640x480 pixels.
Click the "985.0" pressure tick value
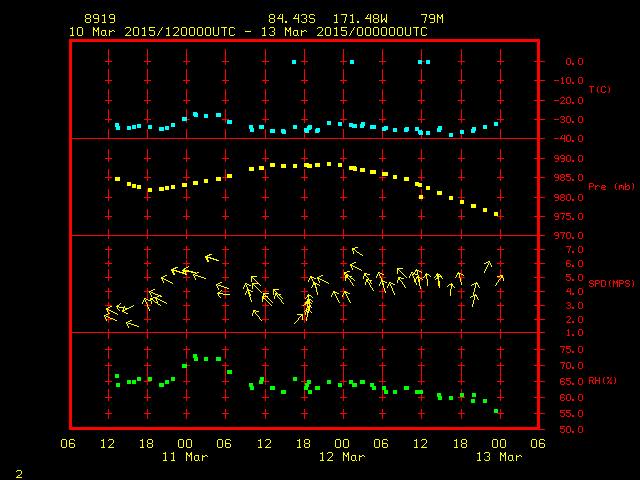[569, 178]
